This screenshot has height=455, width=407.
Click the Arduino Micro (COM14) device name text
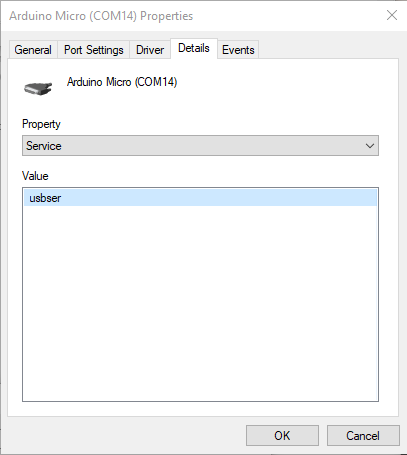[x=122, y=82]
